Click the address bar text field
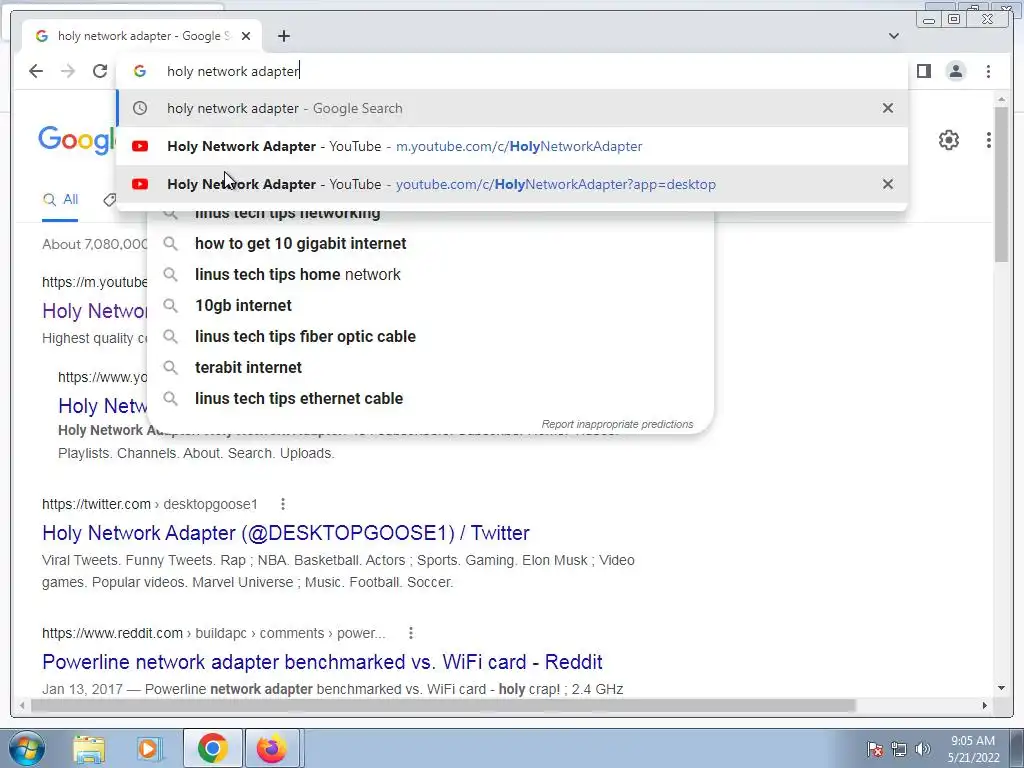Image resolution: width=1024 pixels, height=768 pixels. (512, 71)
